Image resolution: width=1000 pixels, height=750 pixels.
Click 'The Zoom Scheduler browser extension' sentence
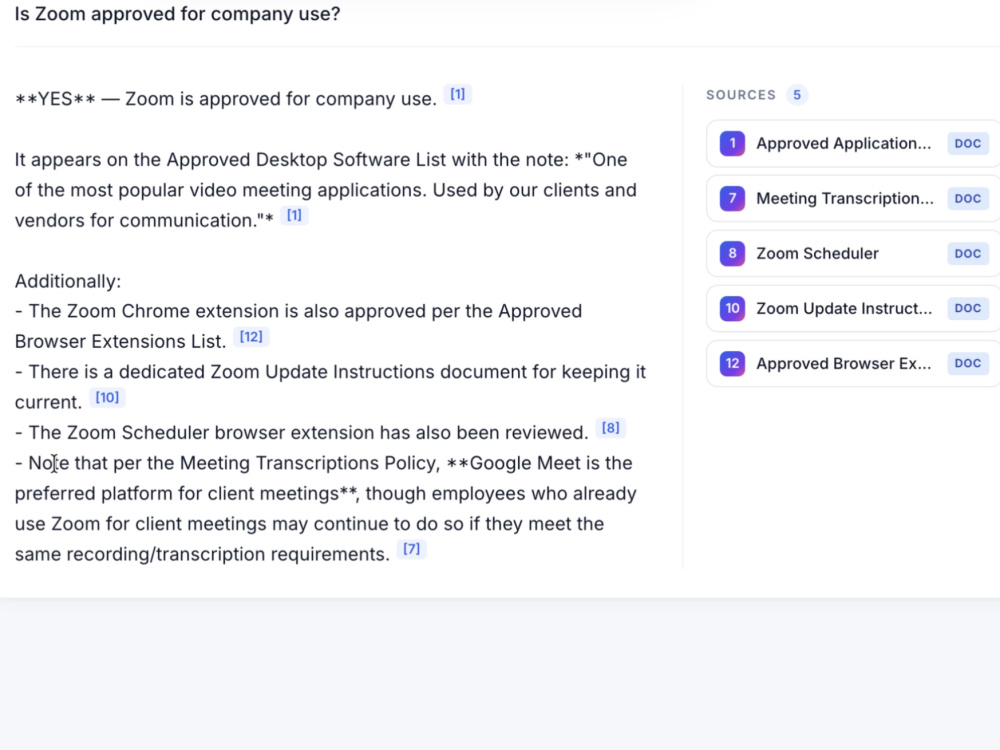click(x=309, y=432)
